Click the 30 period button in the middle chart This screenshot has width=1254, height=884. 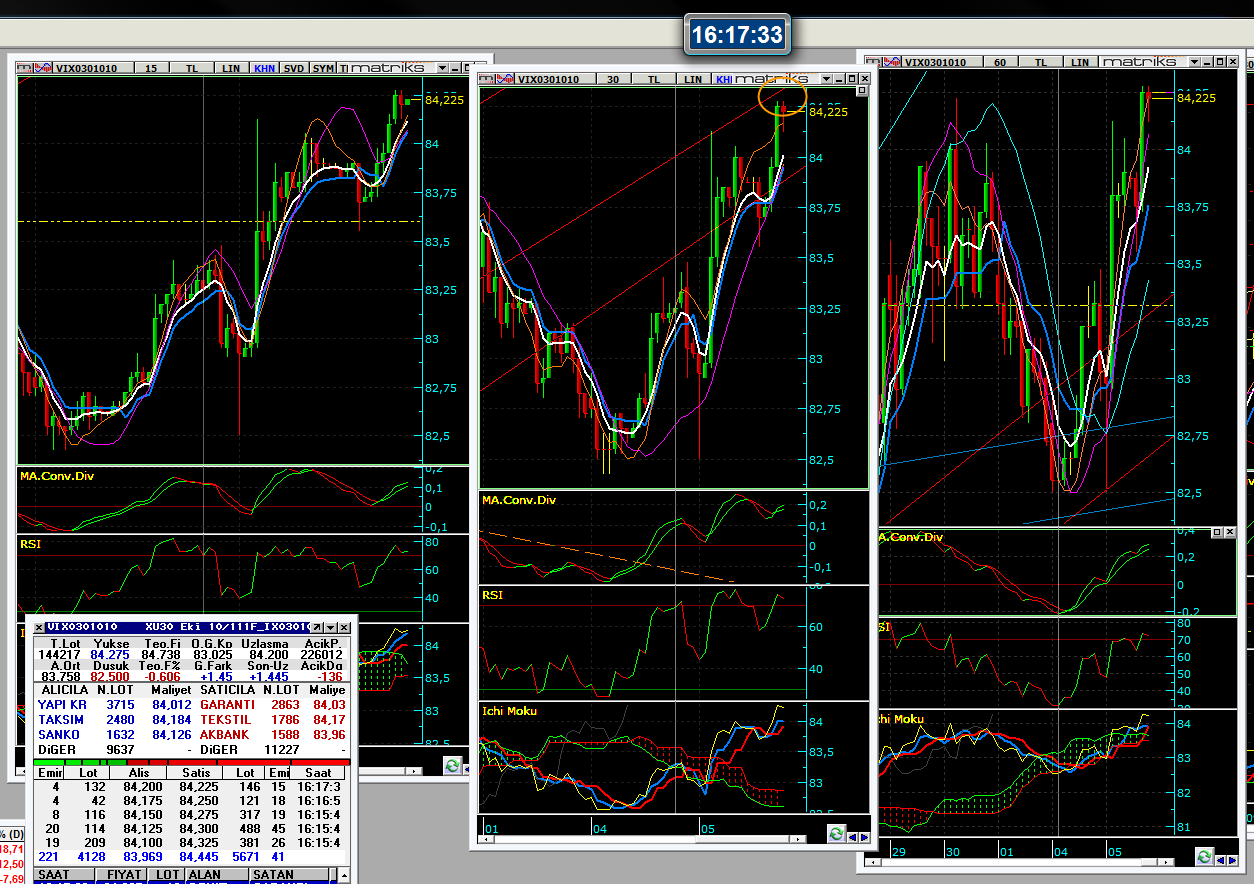(x=613, y=79)
